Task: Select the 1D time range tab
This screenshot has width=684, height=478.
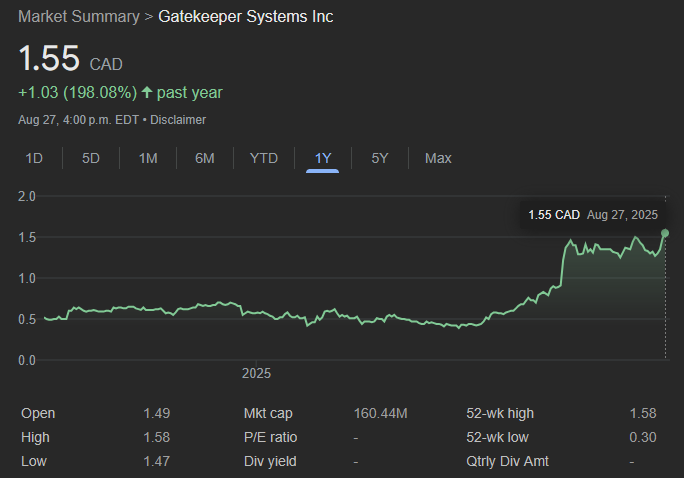Action: (34, 158)
